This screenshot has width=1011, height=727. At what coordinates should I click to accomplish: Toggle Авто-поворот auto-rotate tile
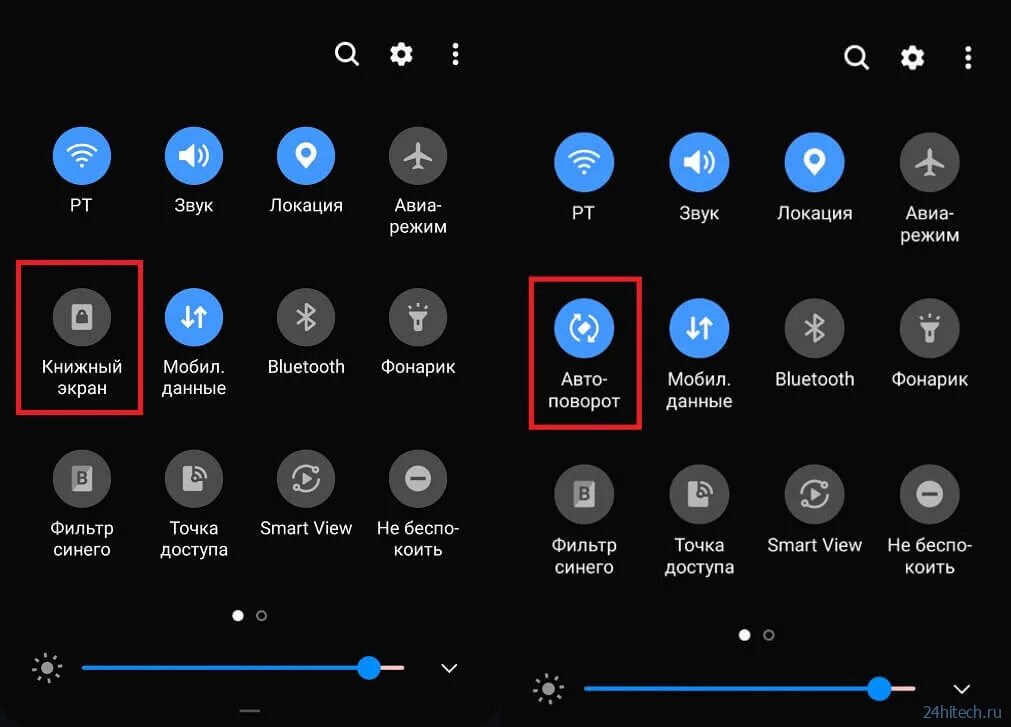click(584, 328)
